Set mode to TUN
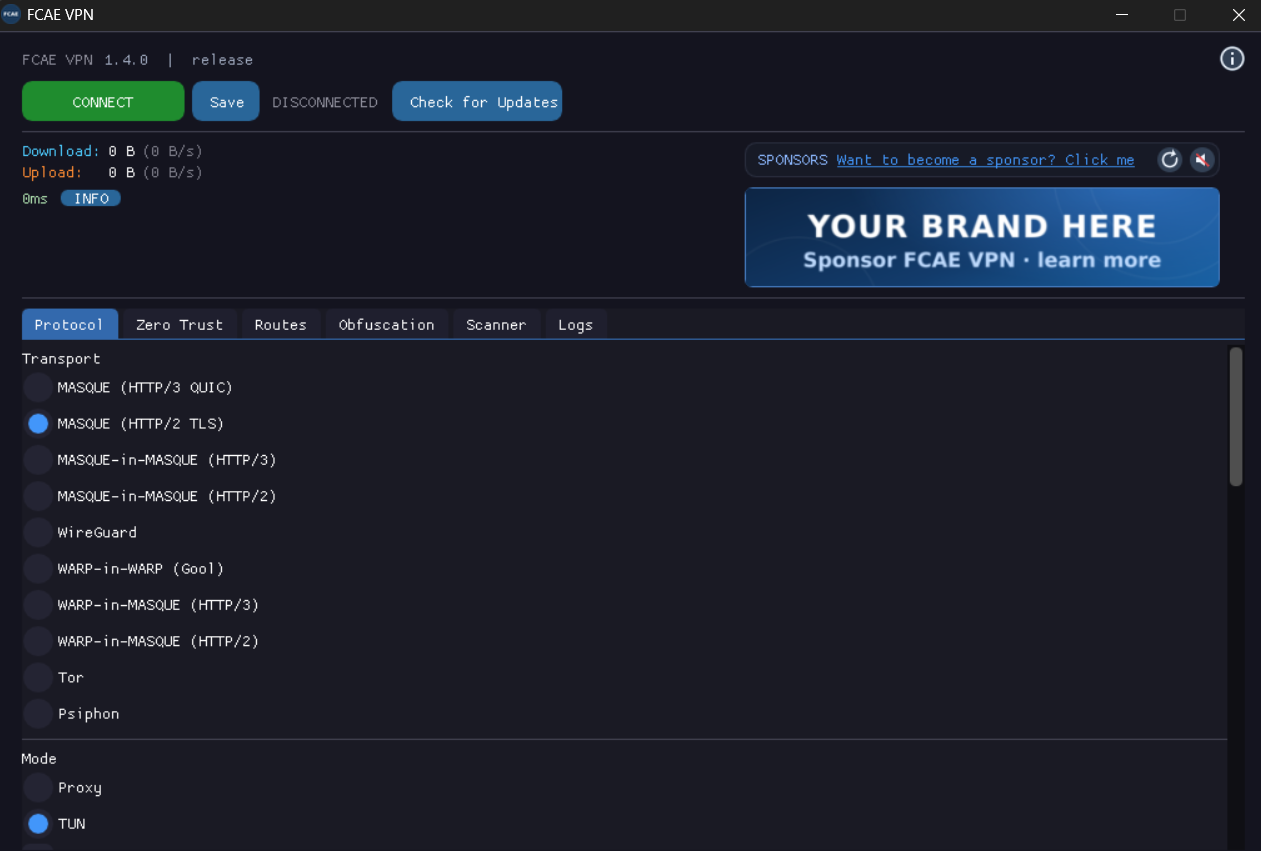The height and width of the screenshot is (851, 1261). pos(55,824)
